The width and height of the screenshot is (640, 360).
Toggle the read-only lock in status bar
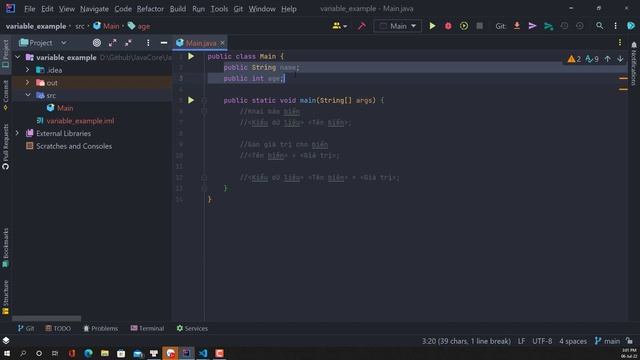(x=629, y=341)
